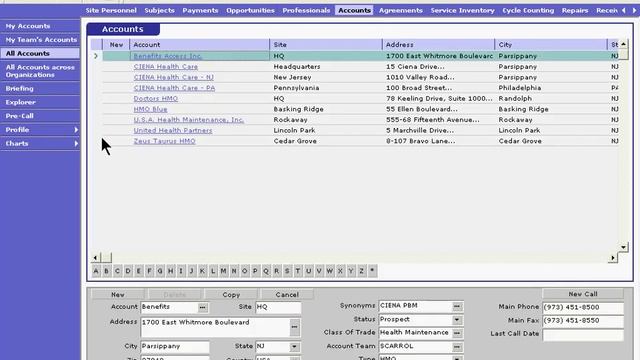
Task: Select the Accounts tab
Action: tap(354, 10)
